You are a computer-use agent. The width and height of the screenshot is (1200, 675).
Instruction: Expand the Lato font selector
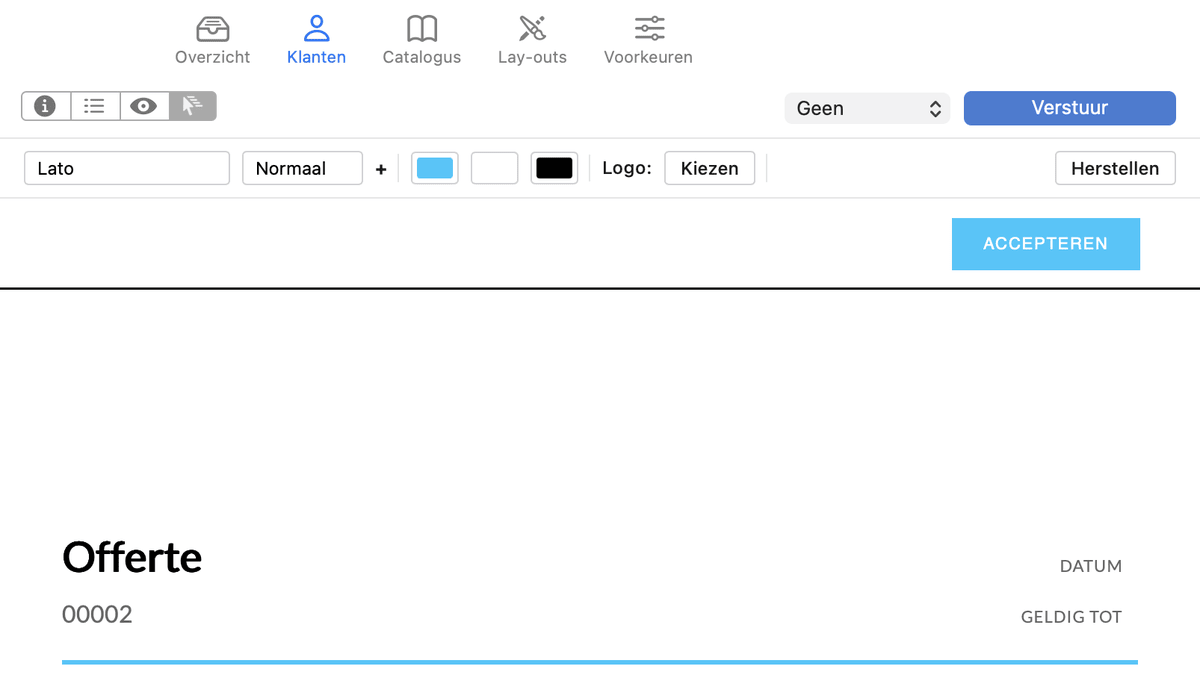127,168
